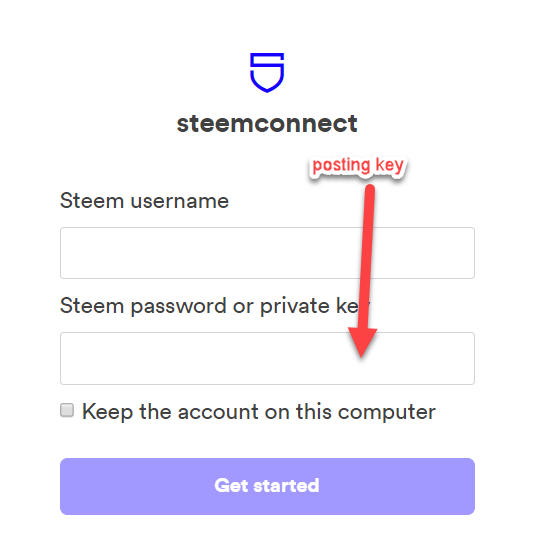Viewport: 534px width, 537px height.
Task: Focus the Steem password or private key field
Action: [267, 358]
